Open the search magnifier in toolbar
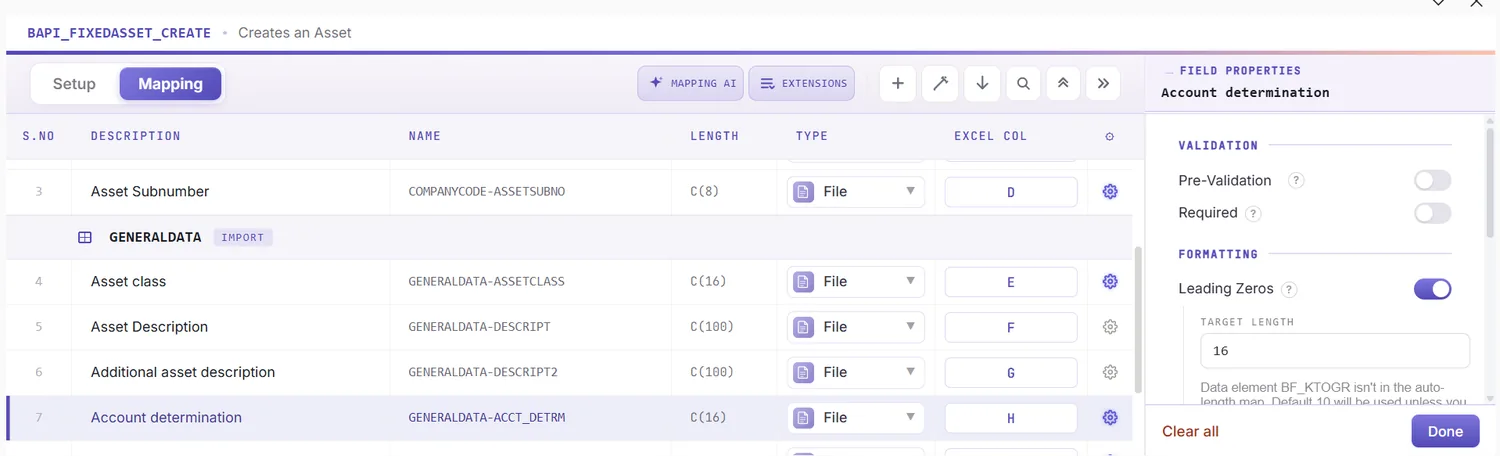 click(x=1023, y=84)
